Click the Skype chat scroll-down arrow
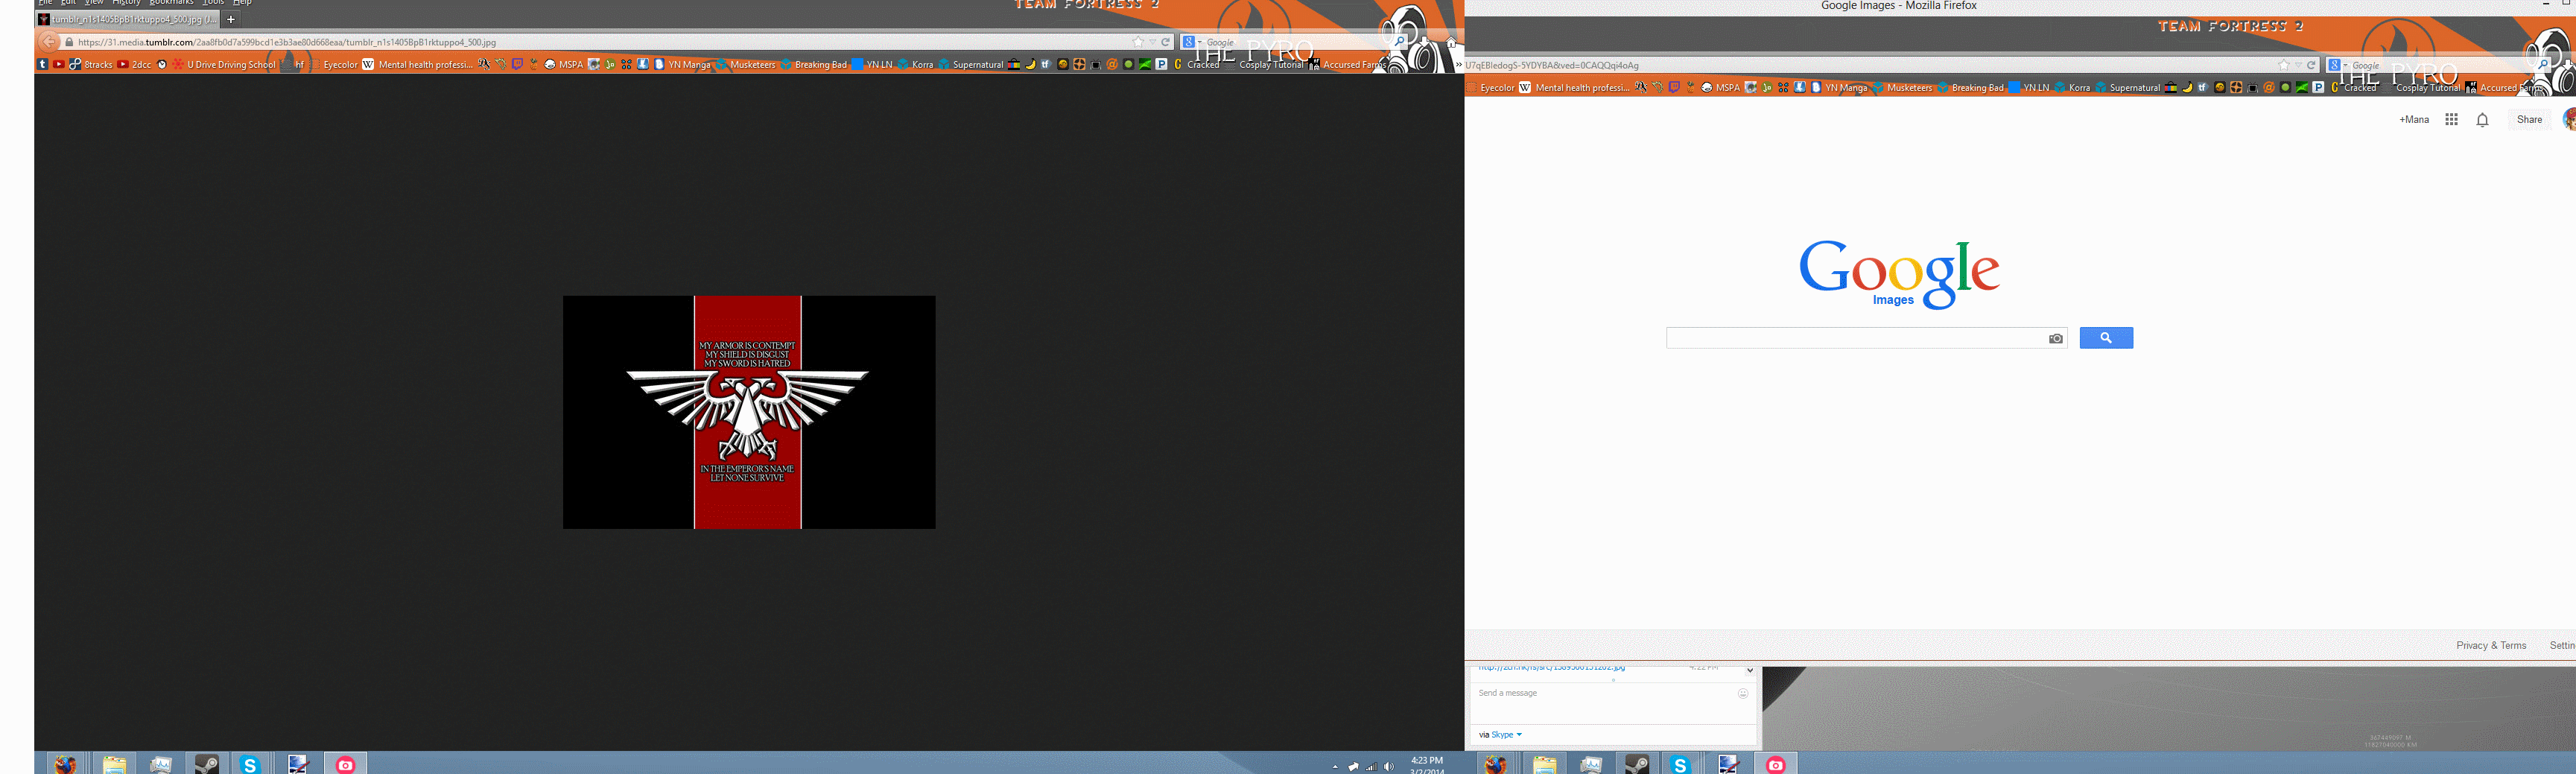The image size is (2576, 774). click(1750, 671)
